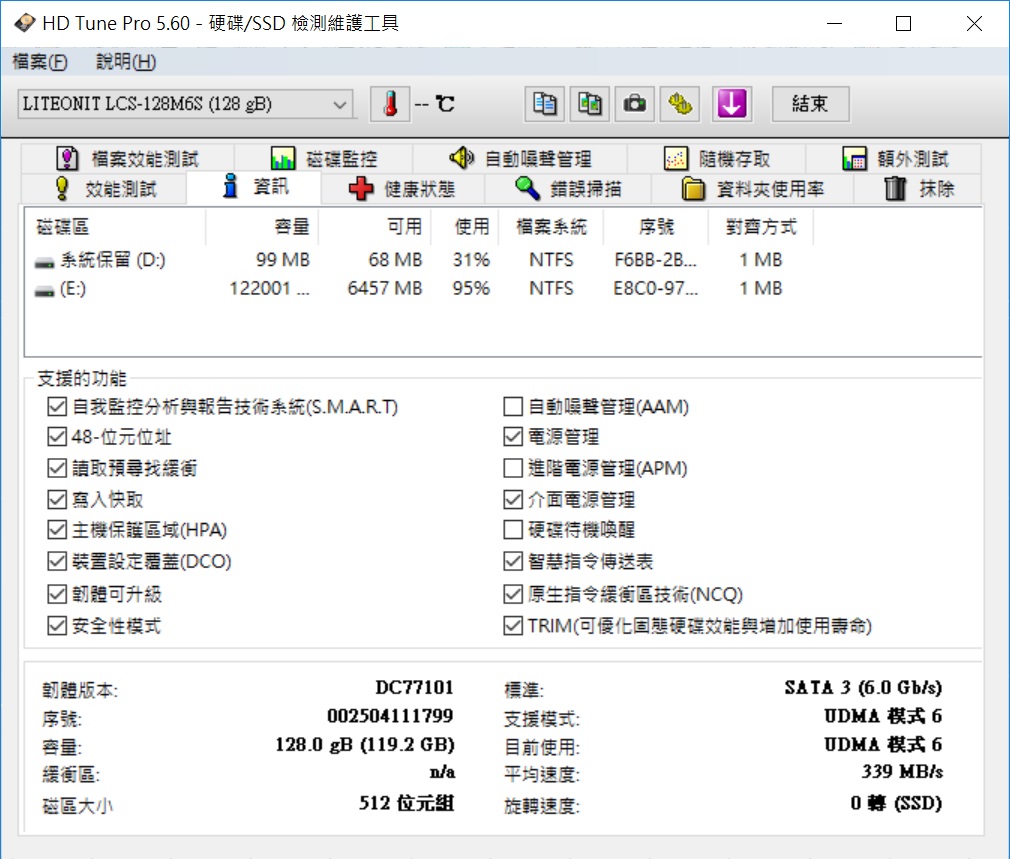The image size is (1010, 859).
Task: Click the copy screenshot to clipboard icon
Action: [x=589, y=104]
